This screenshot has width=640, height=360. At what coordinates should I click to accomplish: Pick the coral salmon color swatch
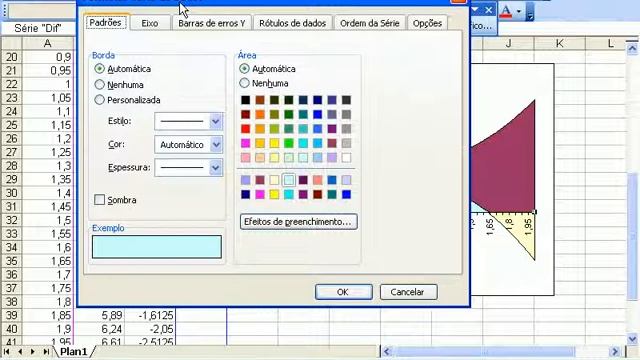point(318,180)
